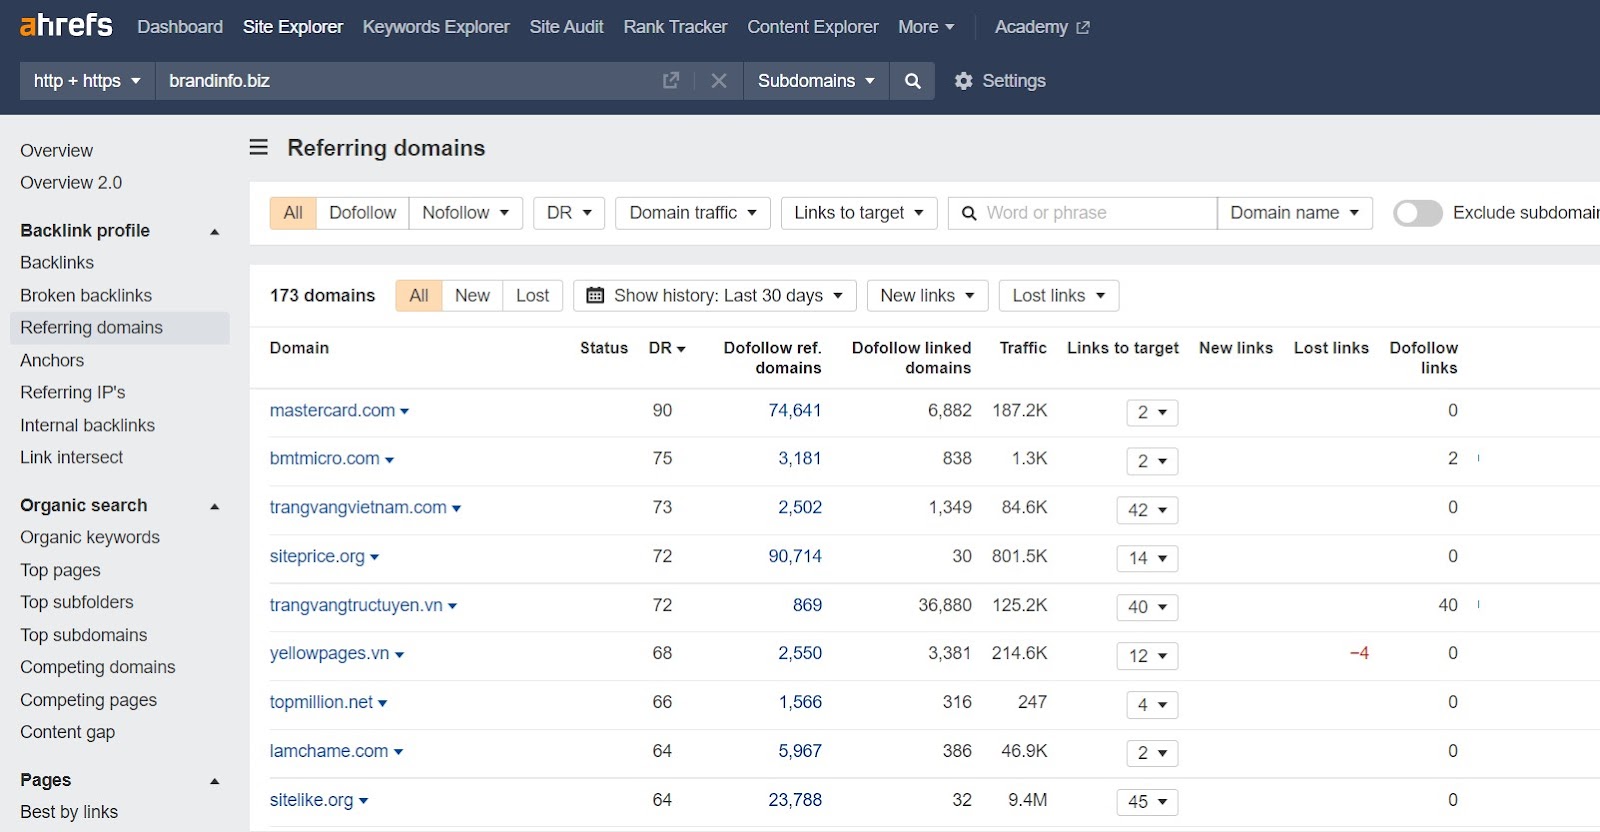Screen dimensions: 1600x832
Task: Select the All link type filter
Action: coord(293,213)
